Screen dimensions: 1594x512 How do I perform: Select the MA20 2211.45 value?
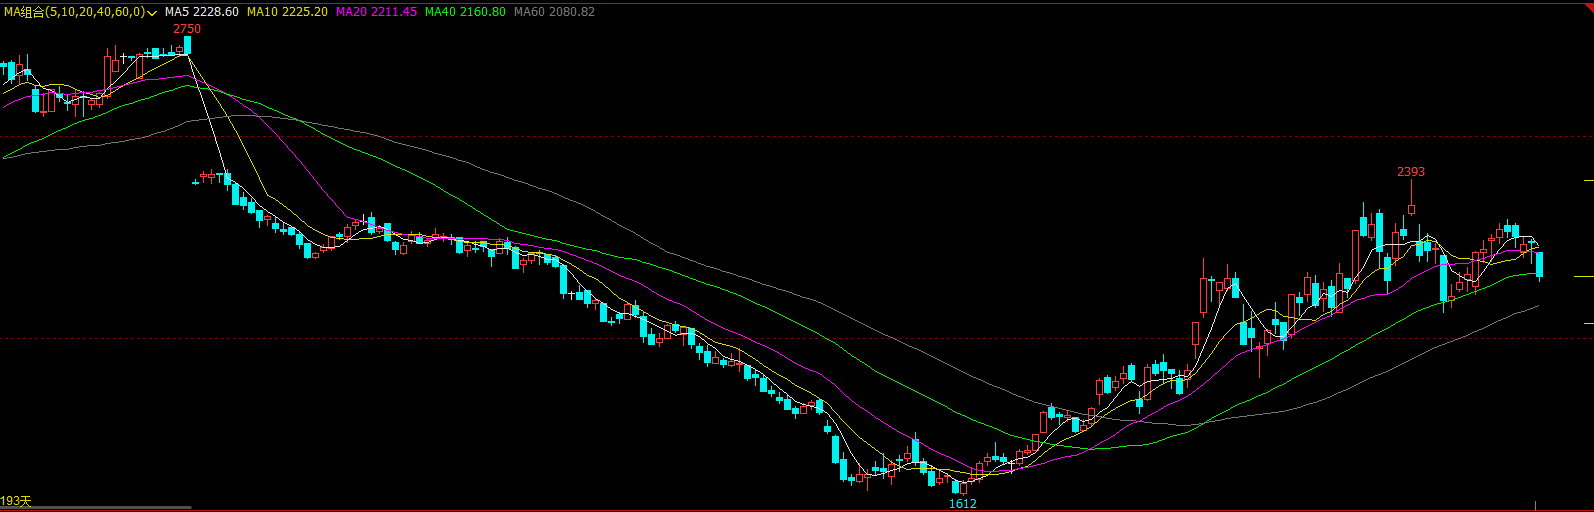[376, 12]
